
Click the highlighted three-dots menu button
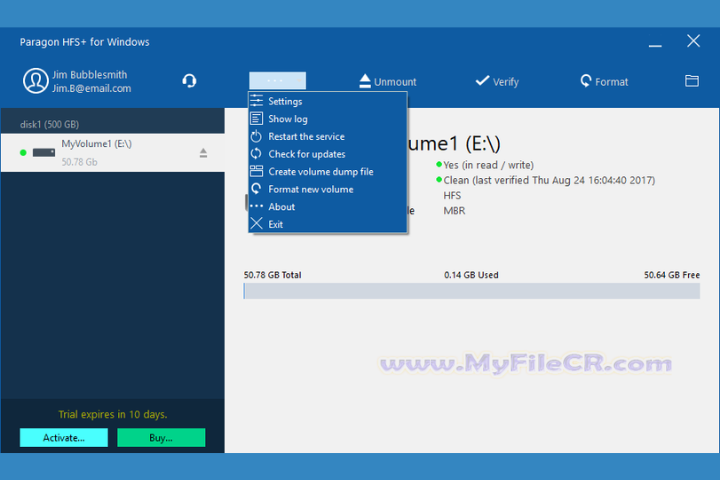[x=277, y=81]
